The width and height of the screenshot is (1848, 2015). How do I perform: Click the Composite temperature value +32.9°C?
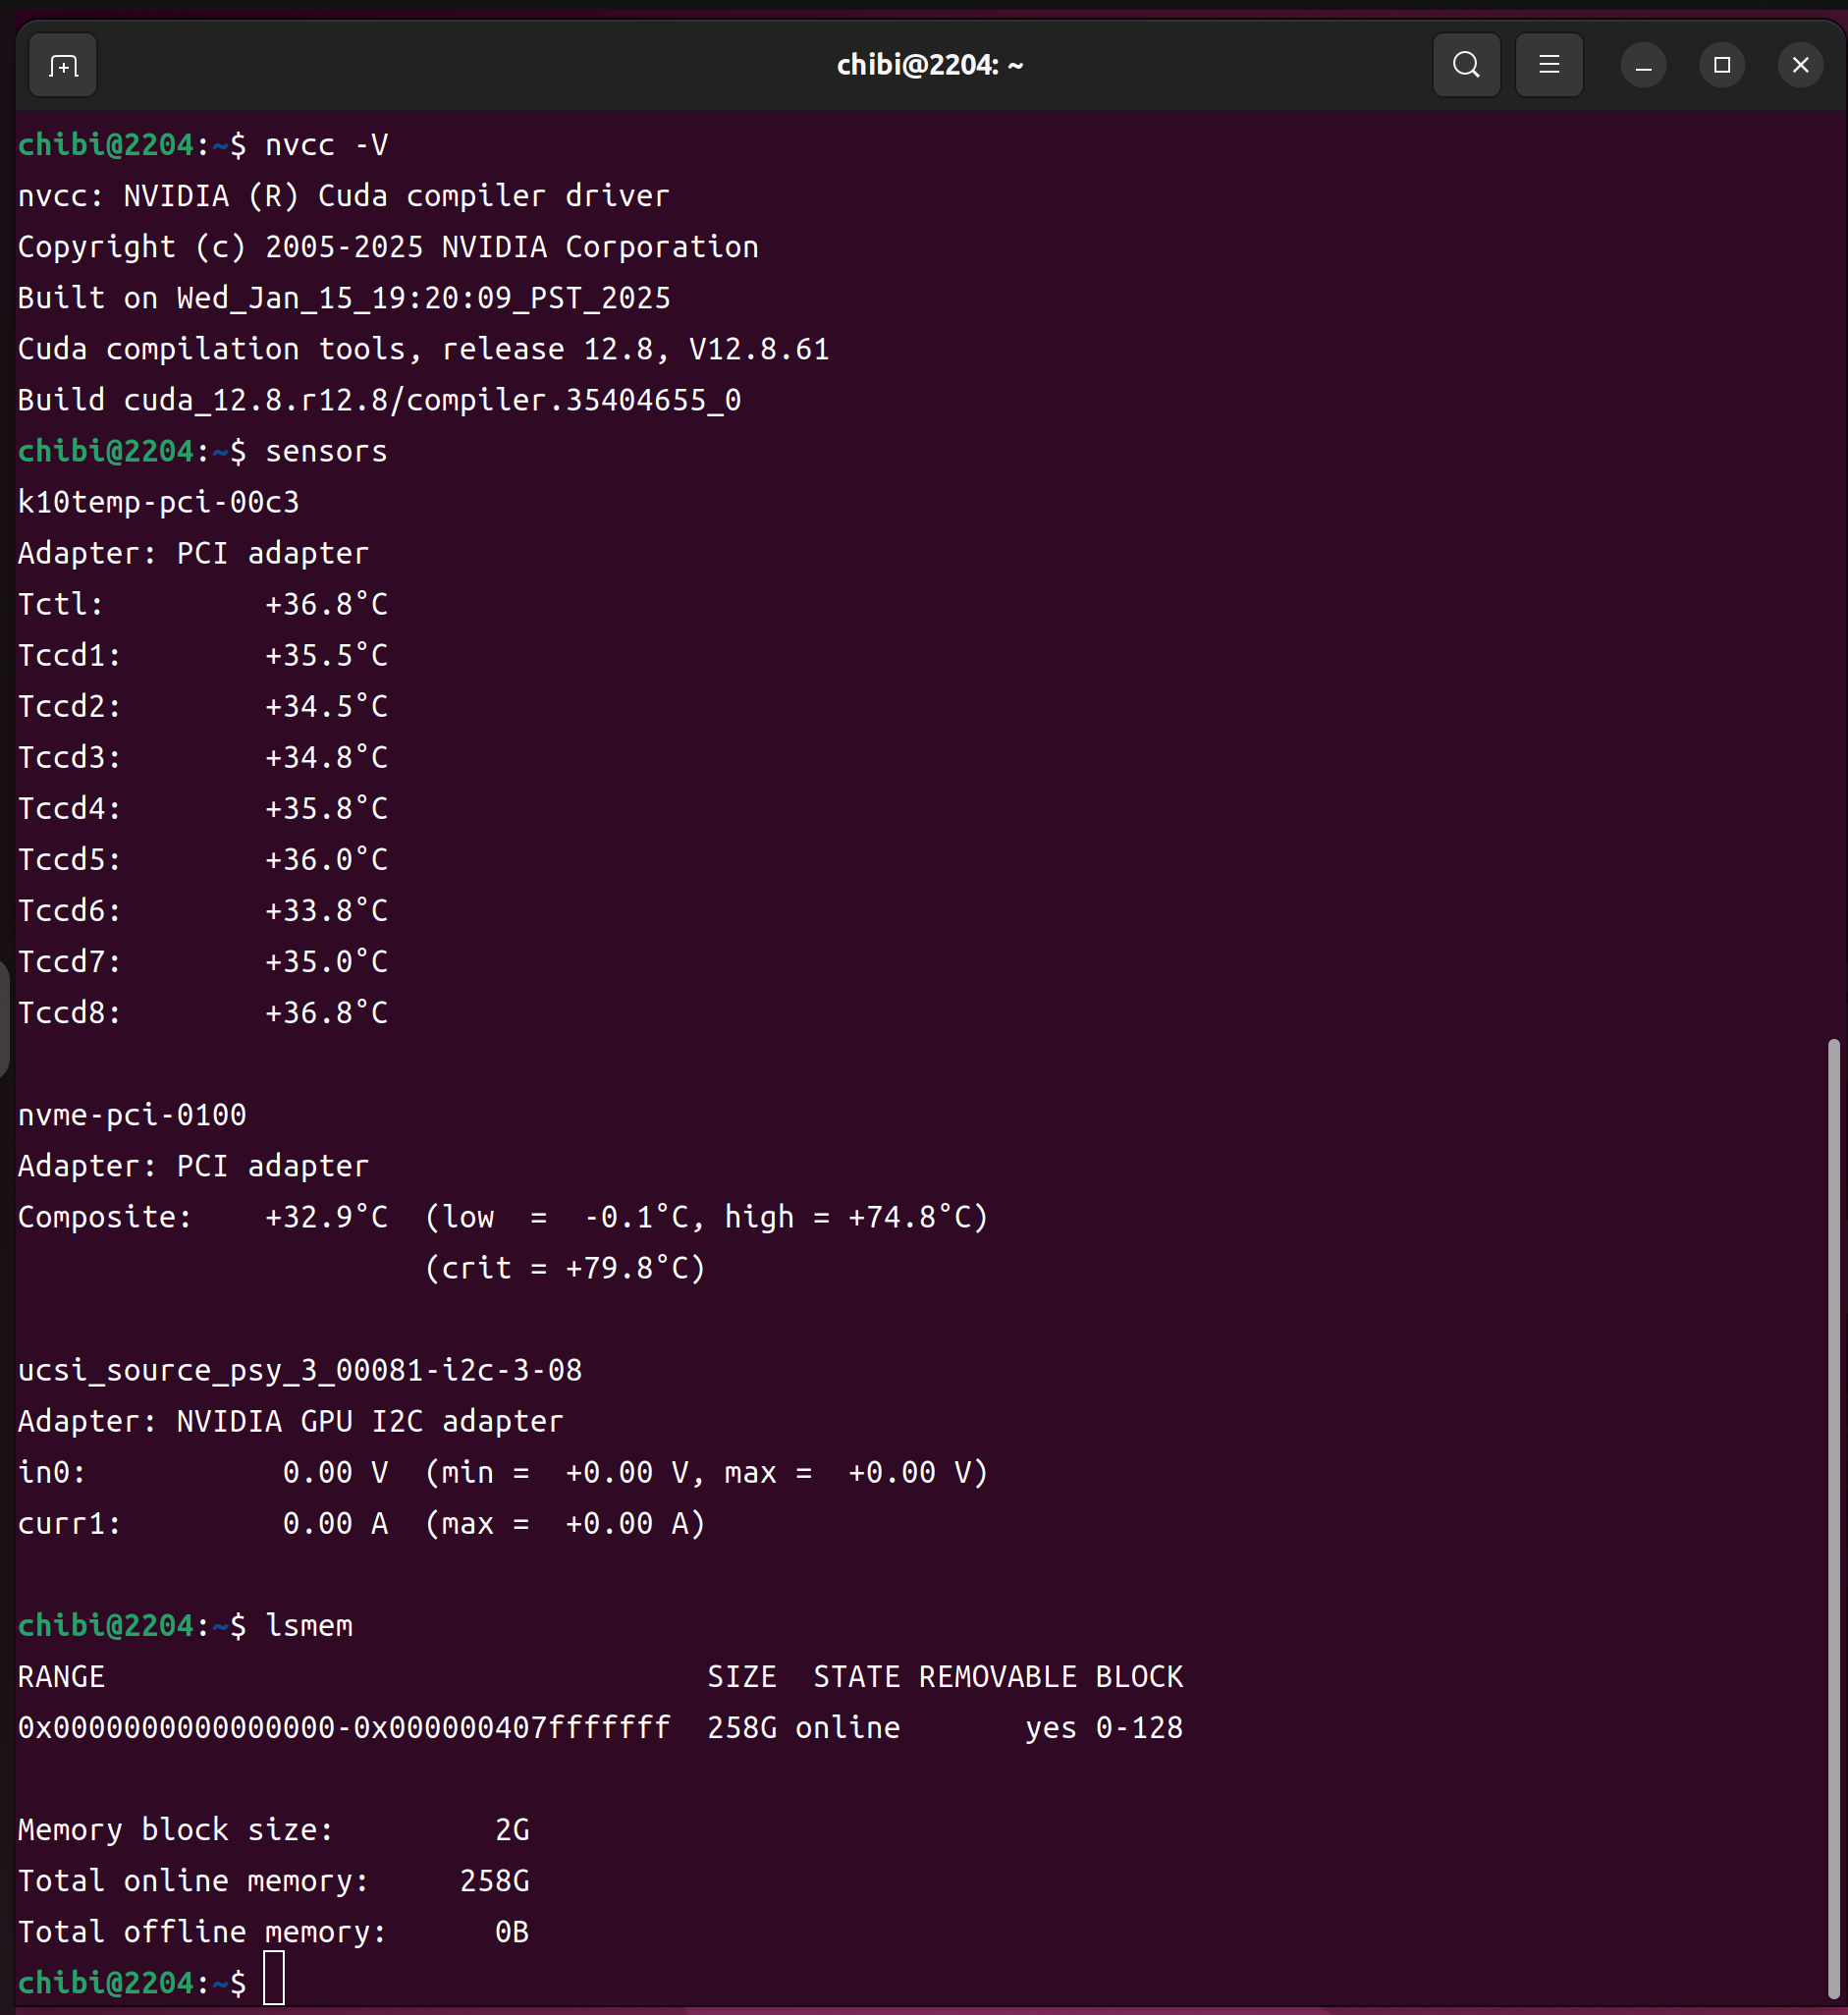click(x=326, y=1217)
